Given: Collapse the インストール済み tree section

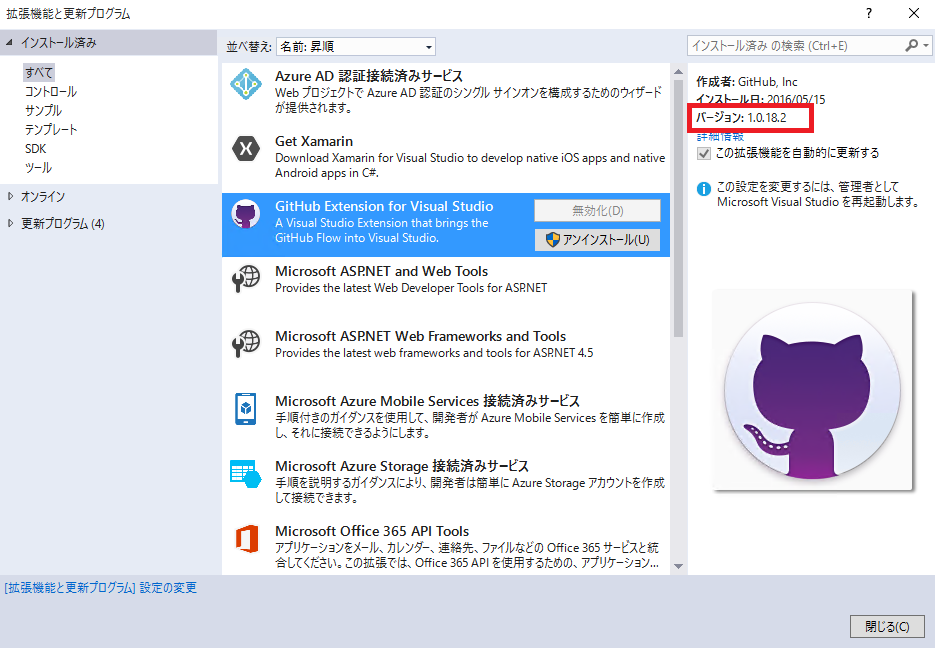Looking at the screenshot, I should (9, 42).
